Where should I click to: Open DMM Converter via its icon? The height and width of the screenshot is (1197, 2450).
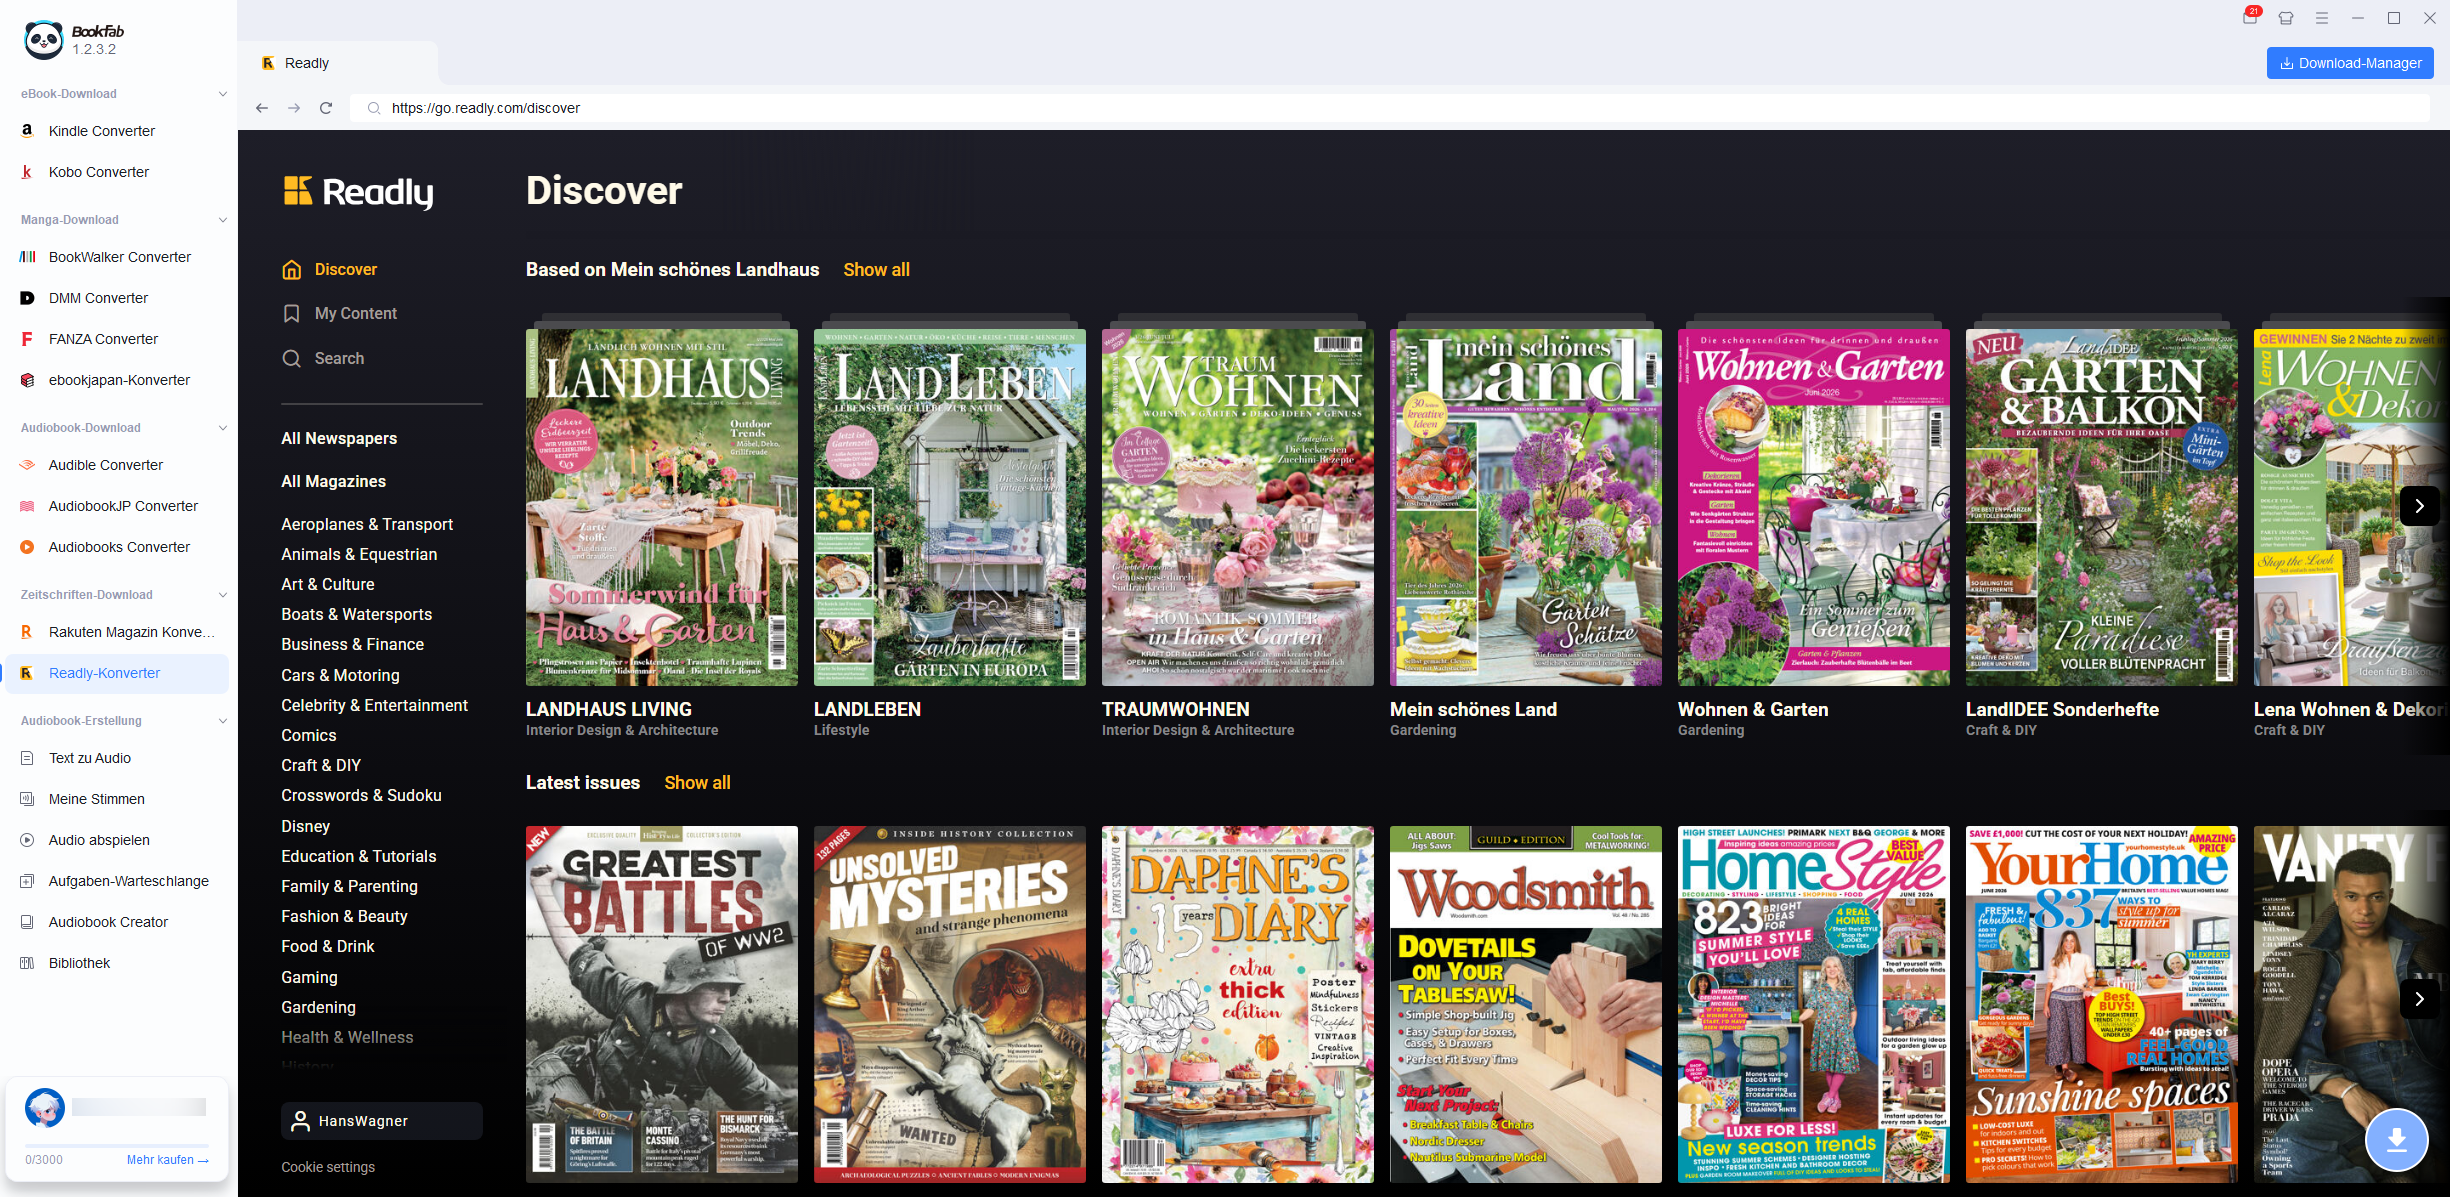pos(27,298)
